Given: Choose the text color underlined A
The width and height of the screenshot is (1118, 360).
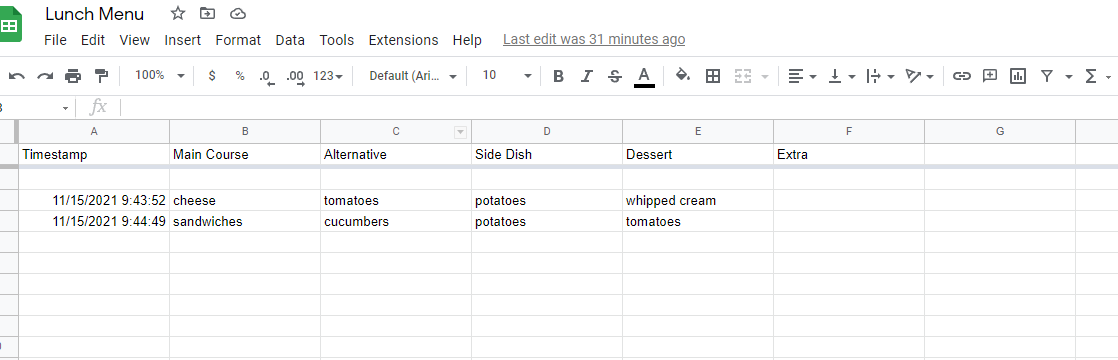Looking at the screenshot, I should 644,76.
